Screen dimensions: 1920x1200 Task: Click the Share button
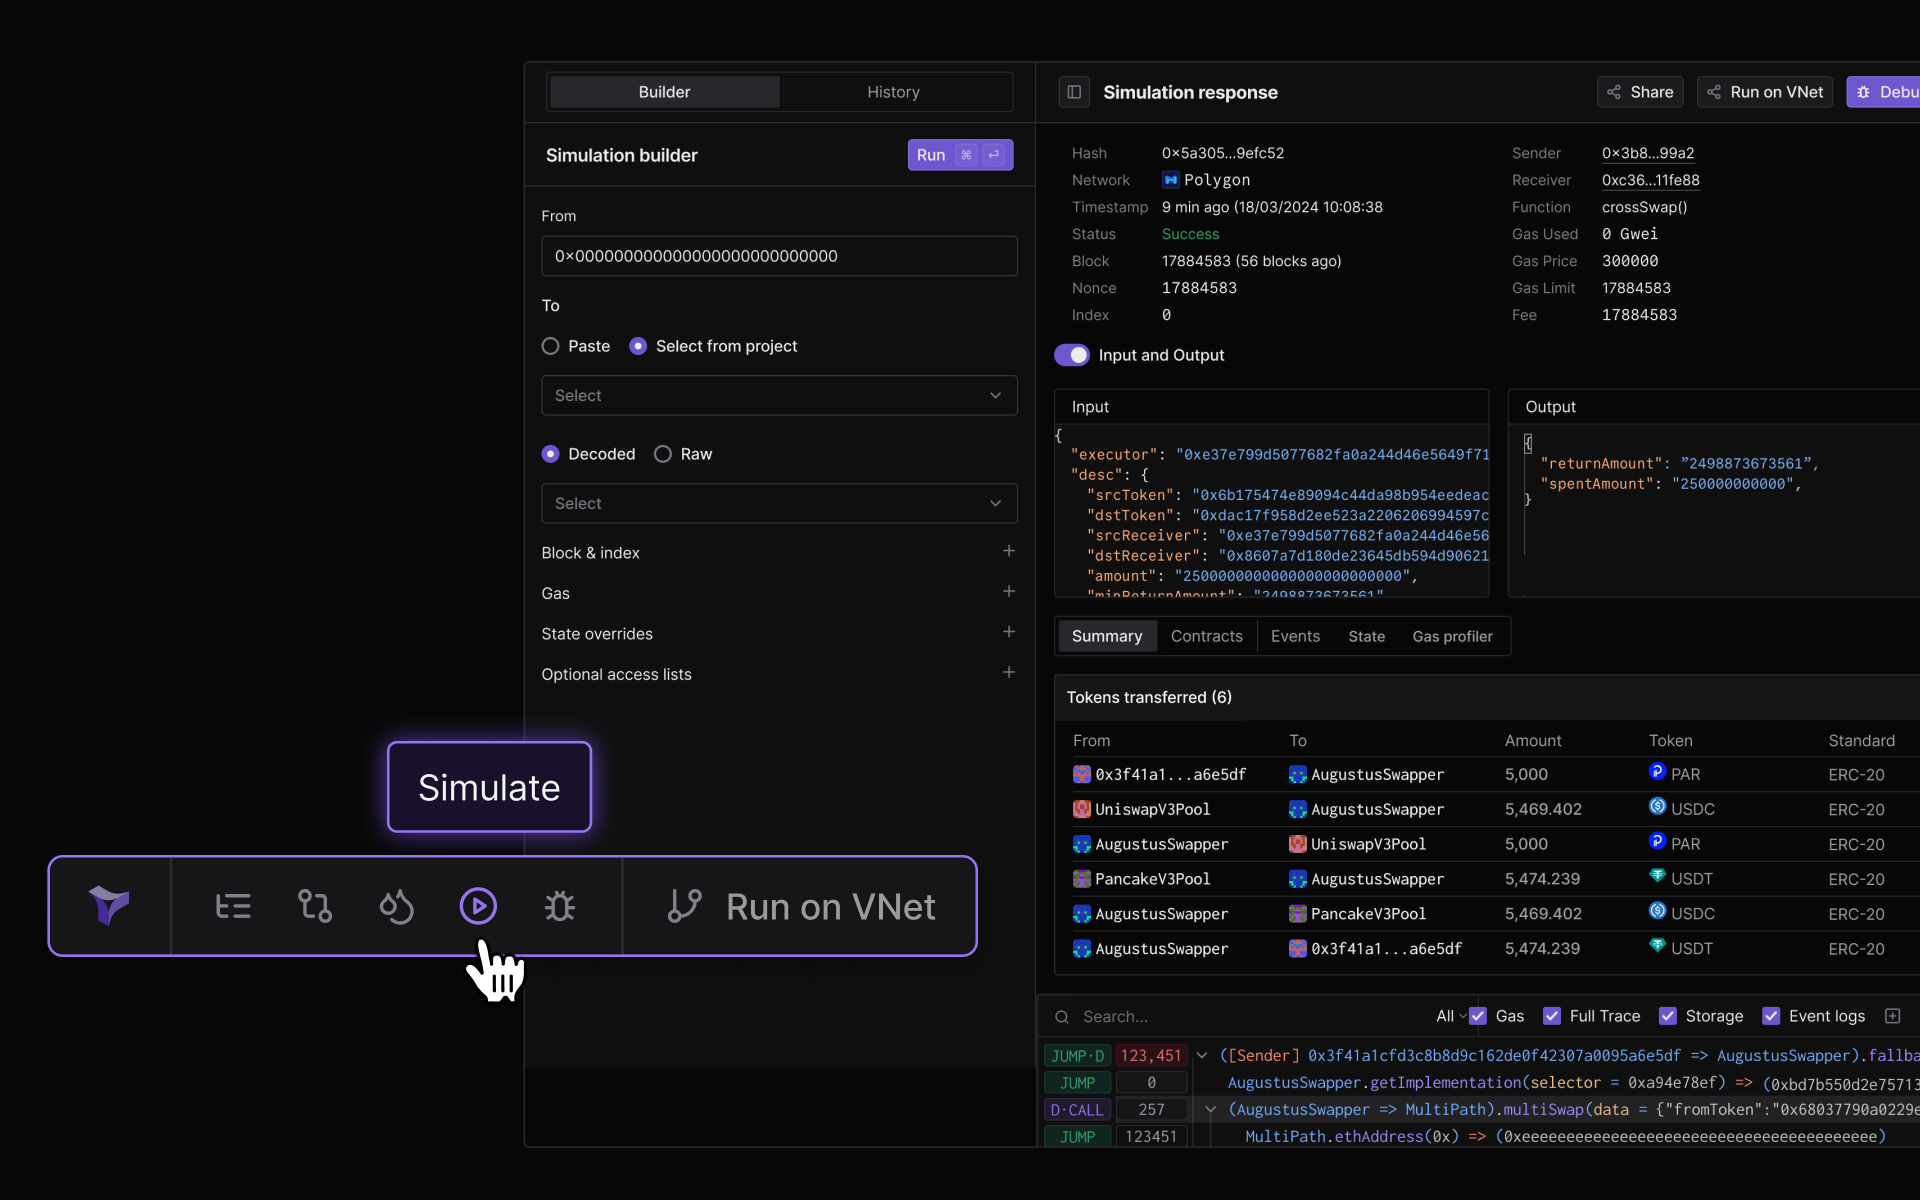click(x=1640, y=92)
